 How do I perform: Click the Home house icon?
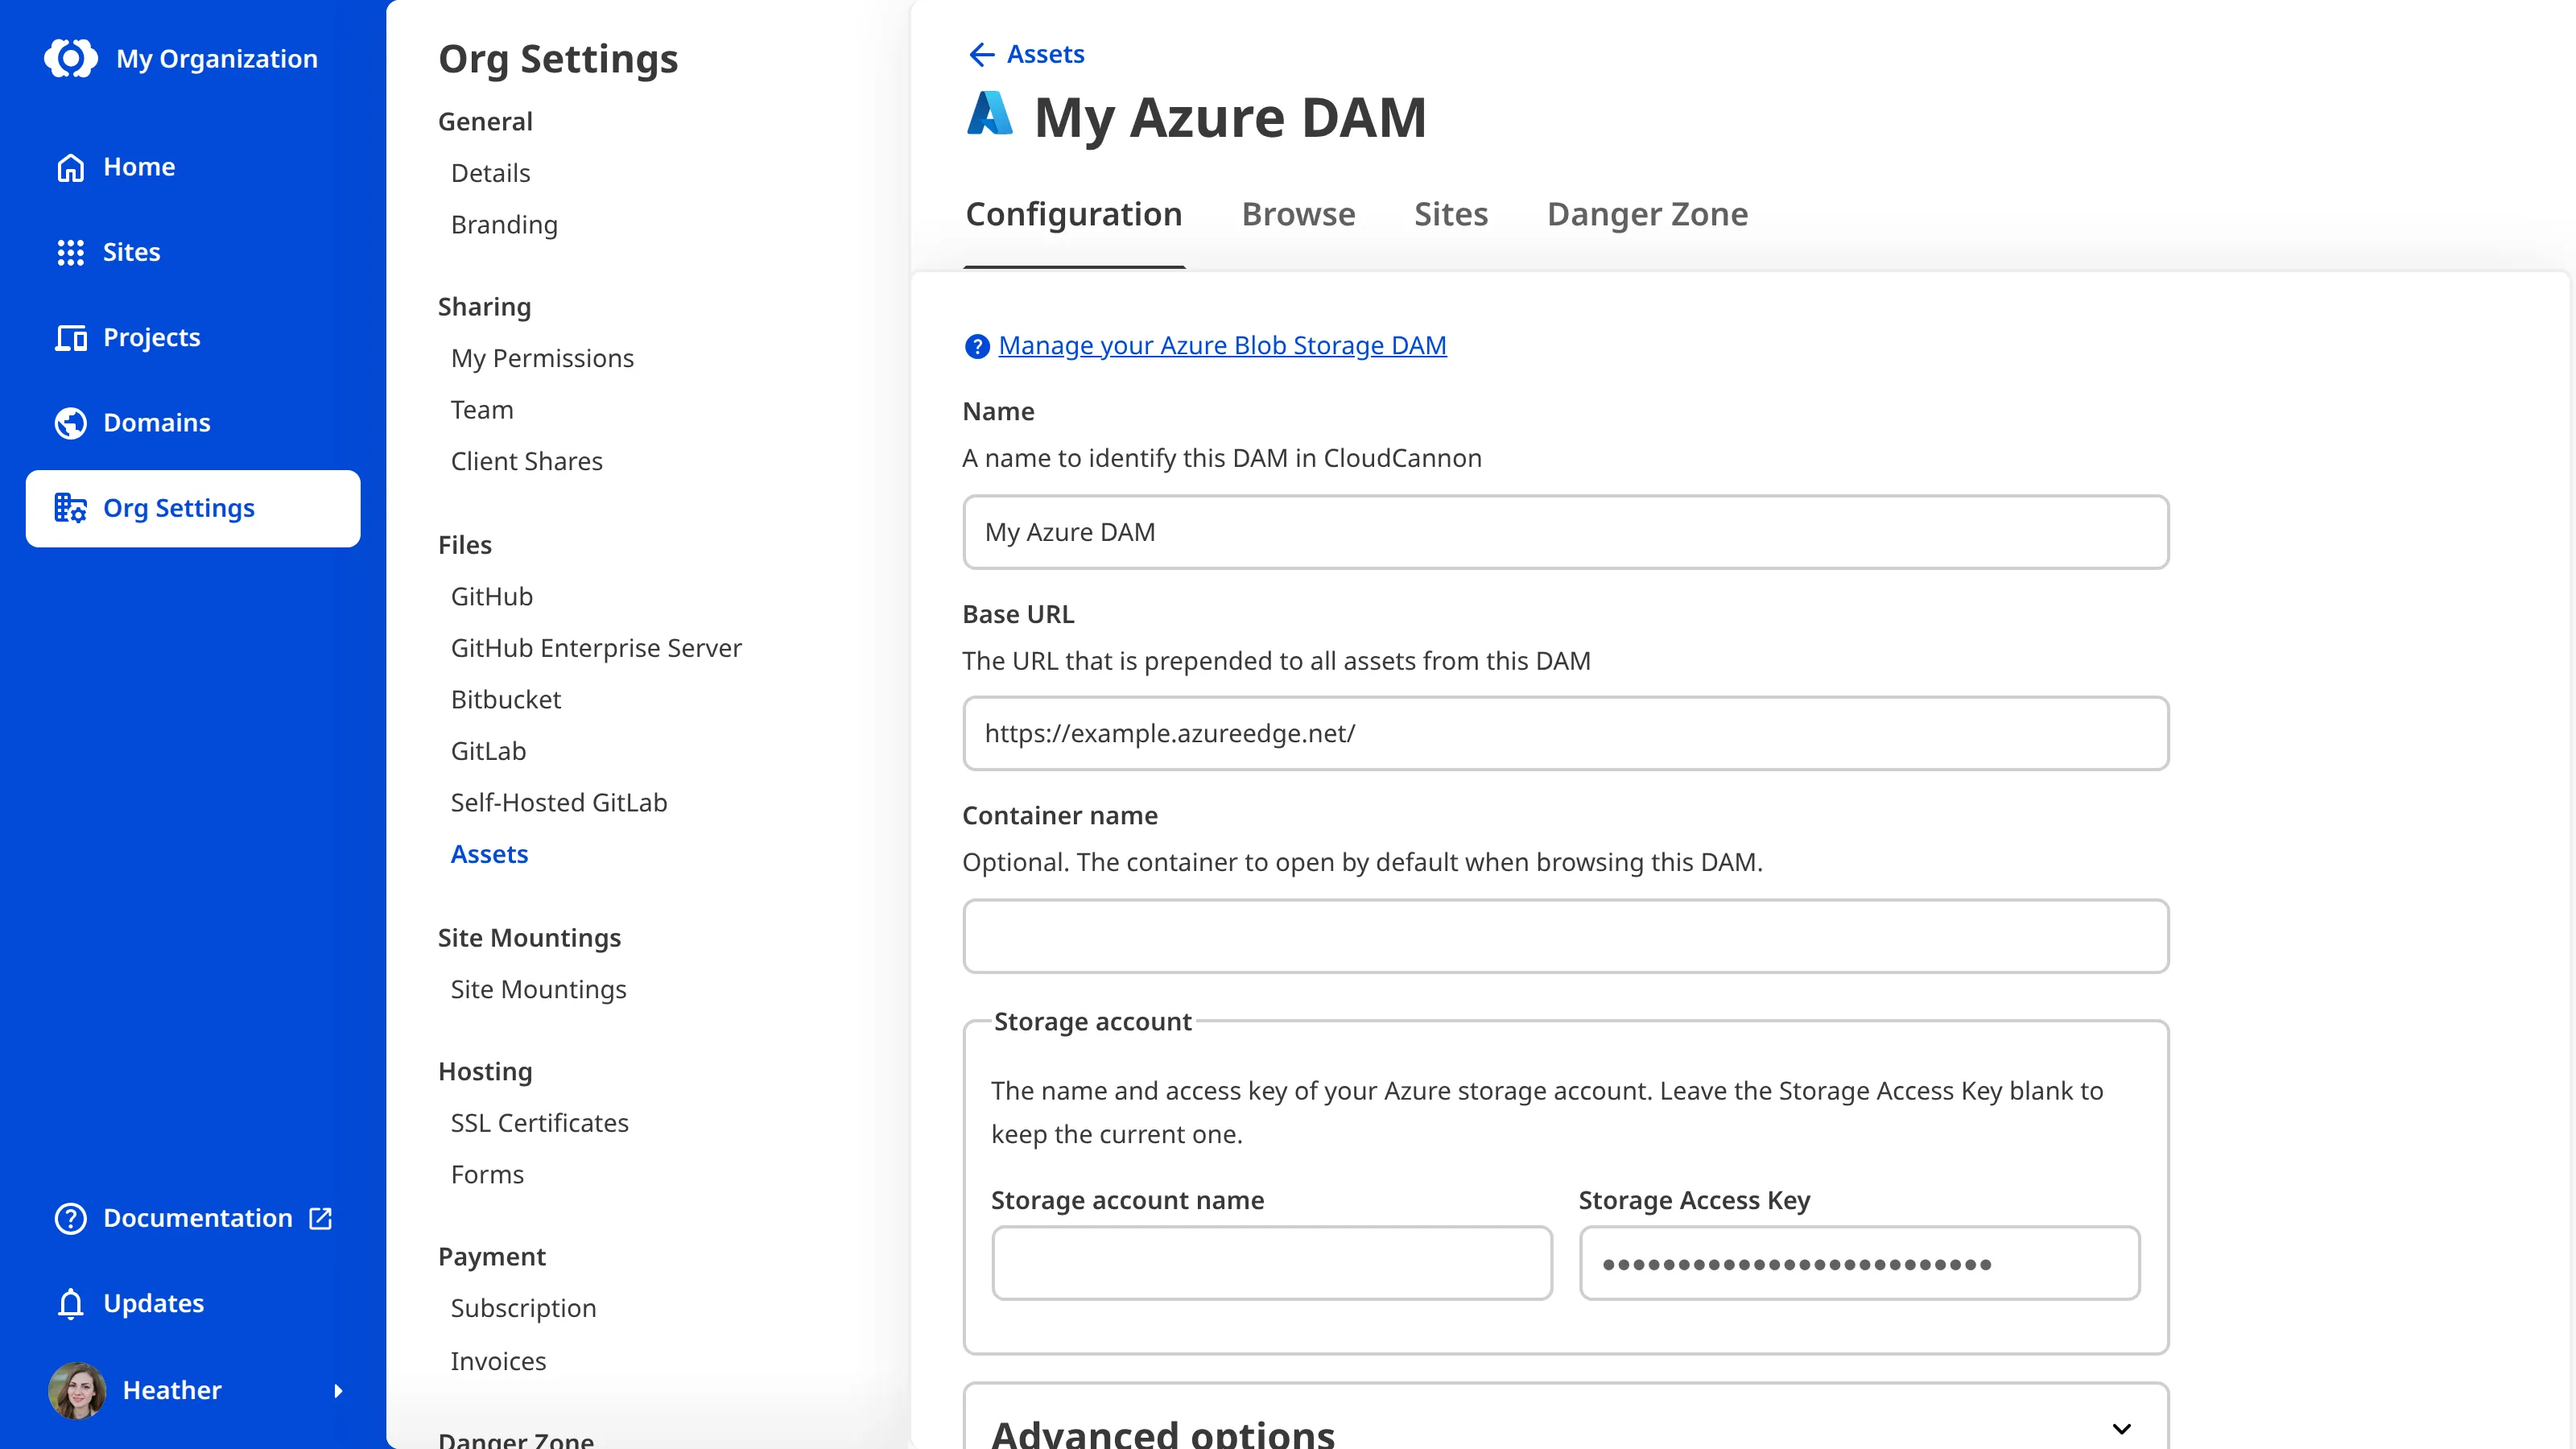(x=70, y=167)
